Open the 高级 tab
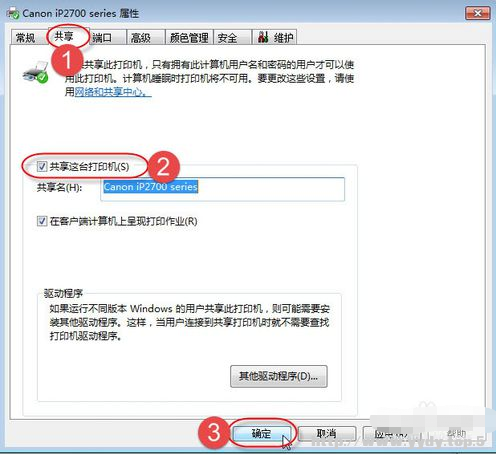Image resolution: width=496 pixels, height=454 pixels. (x=141, y=38)
